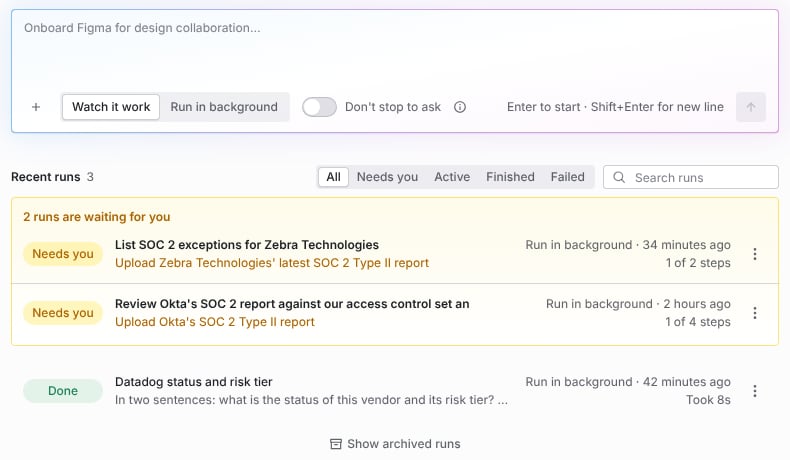This screenshot has height=460, width=790.
Task: Switch to the Failed filter tab
Action: tap(567, 177)
